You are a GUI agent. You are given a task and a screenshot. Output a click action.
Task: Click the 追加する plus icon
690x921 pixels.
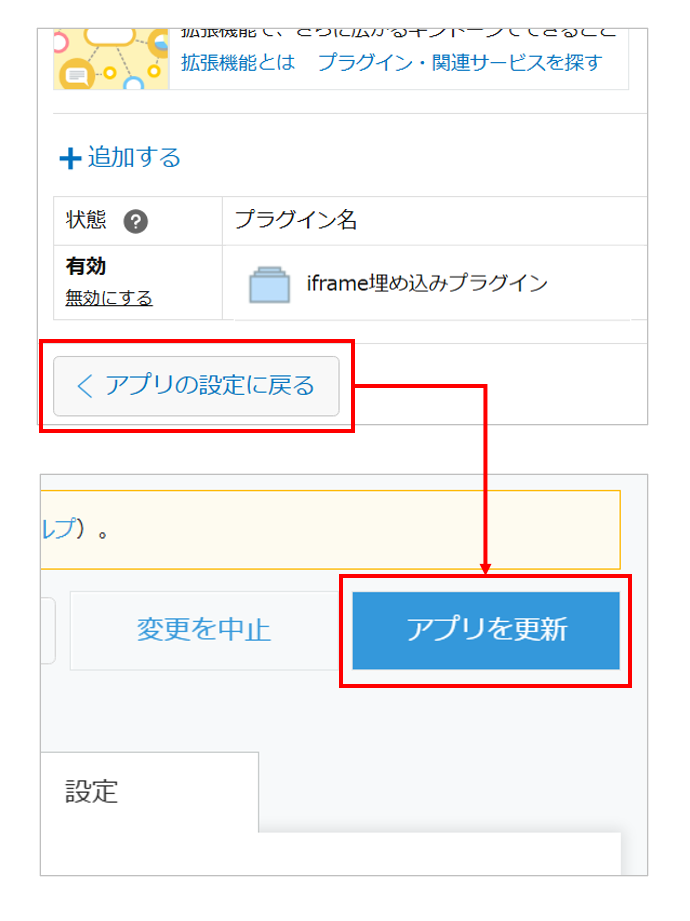(70, 158)
